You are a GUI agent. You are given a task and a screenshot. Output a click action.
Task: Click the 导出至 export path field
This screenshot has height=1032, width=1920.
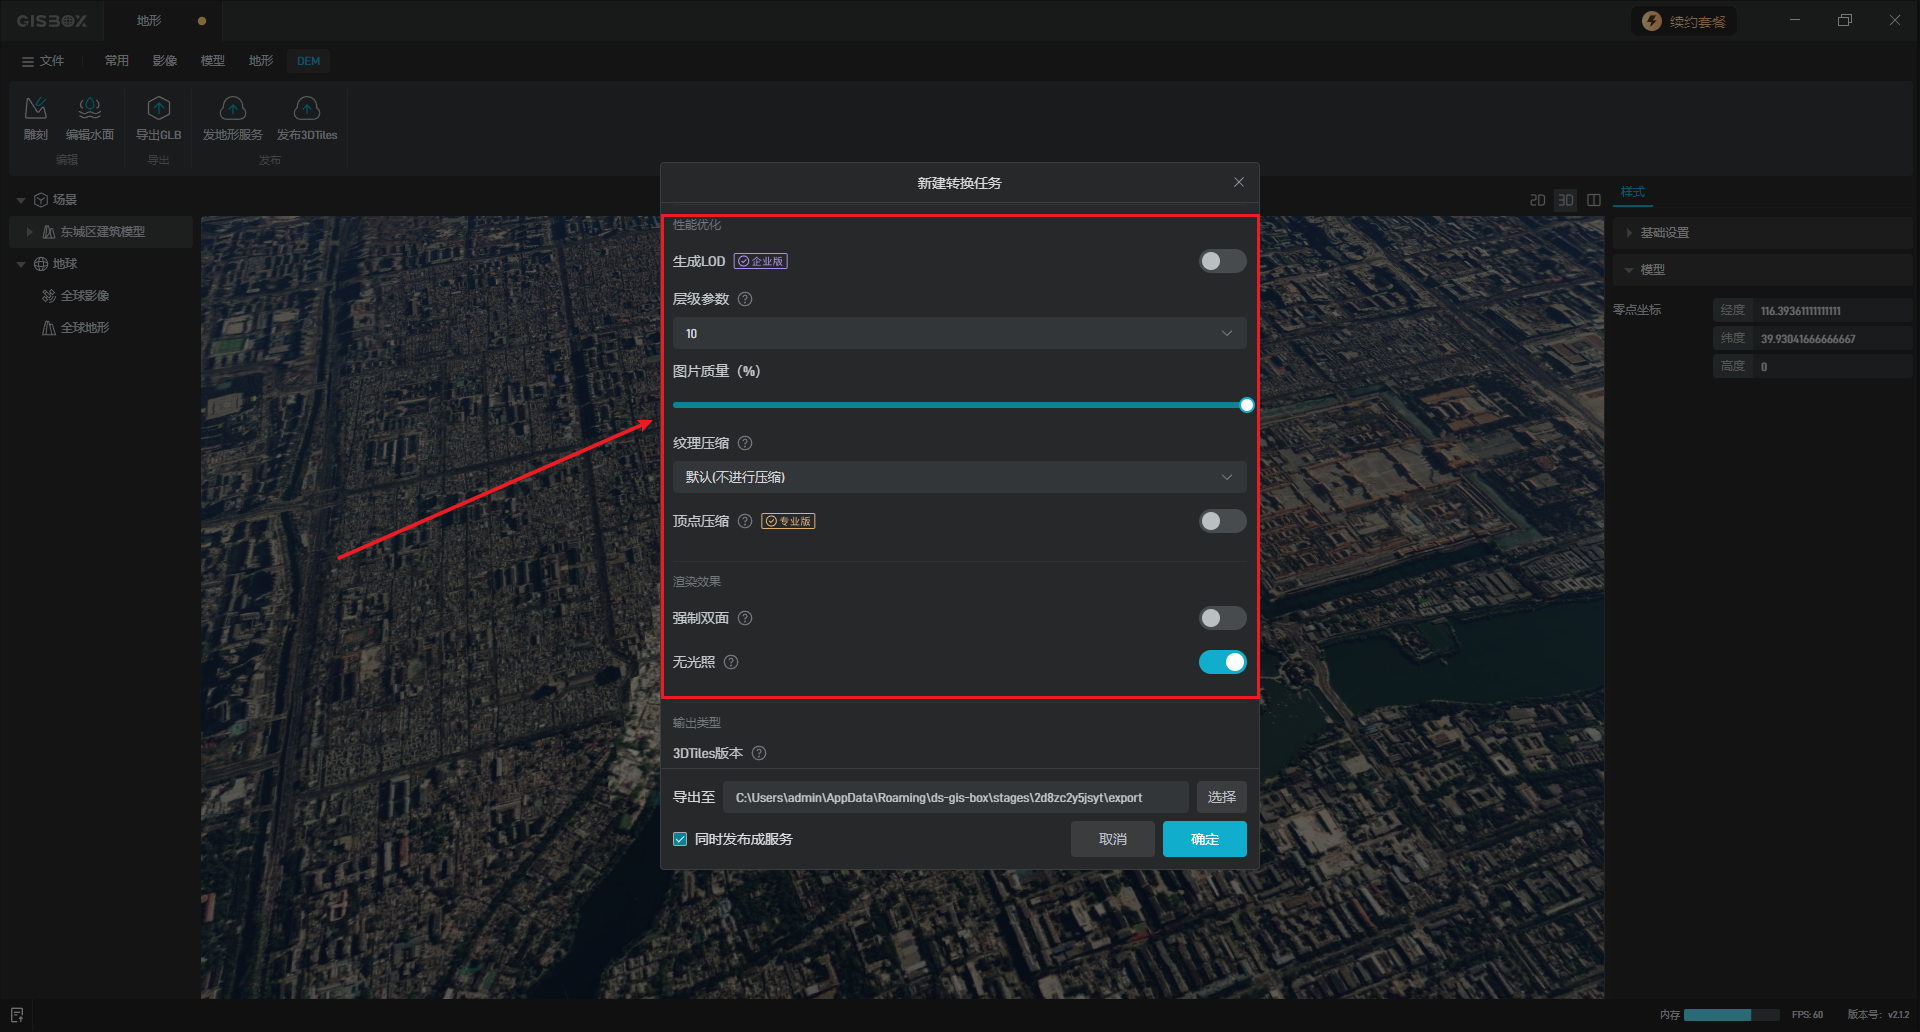[x=954, y=797]
